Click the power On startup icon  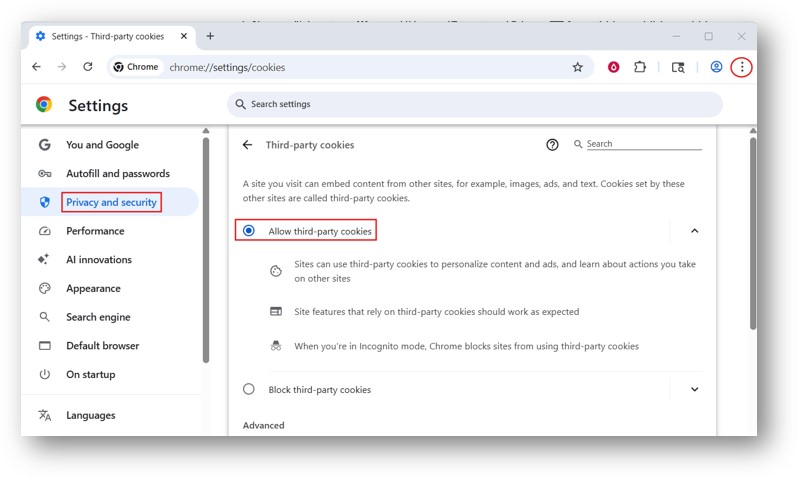click(45, 375)
